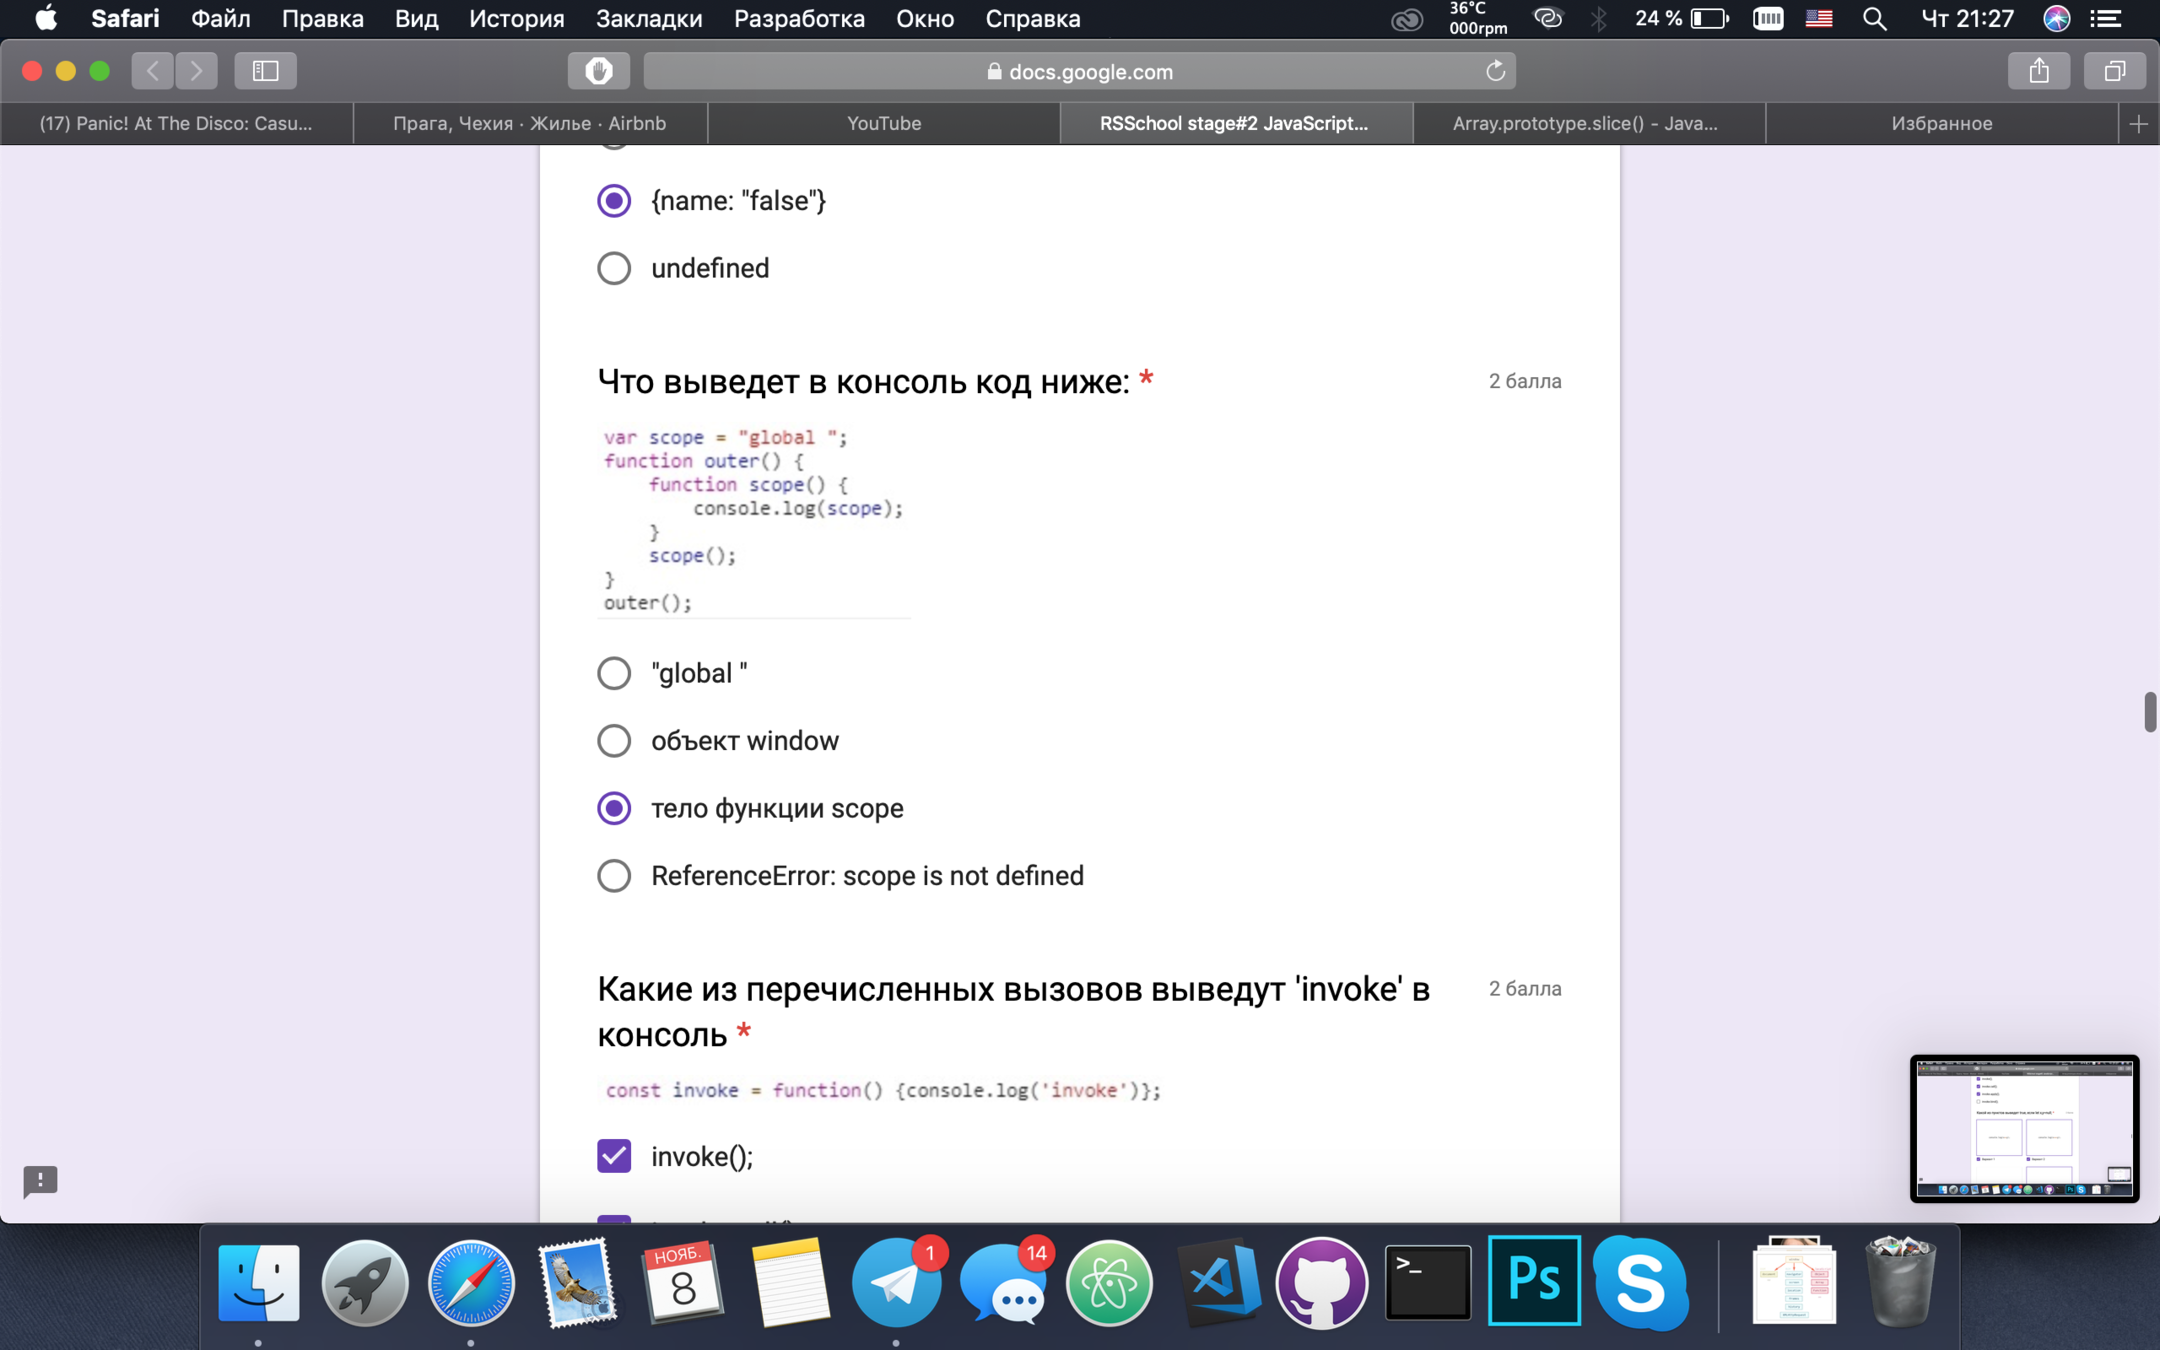Screen dimensions: 2160x1350
Task: Choose the объект window answer
Action: (614, 741)
